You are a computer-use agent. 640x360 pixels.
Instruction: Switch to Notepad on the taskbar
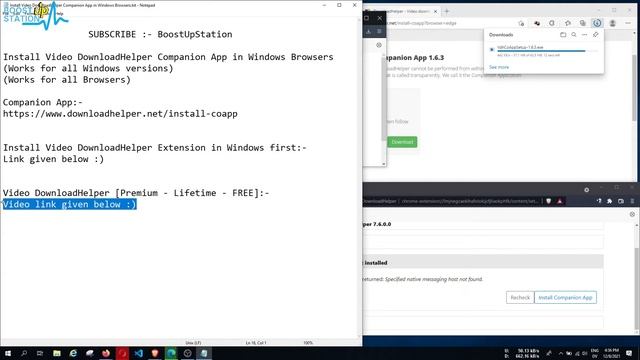click(x=204, y=353)
